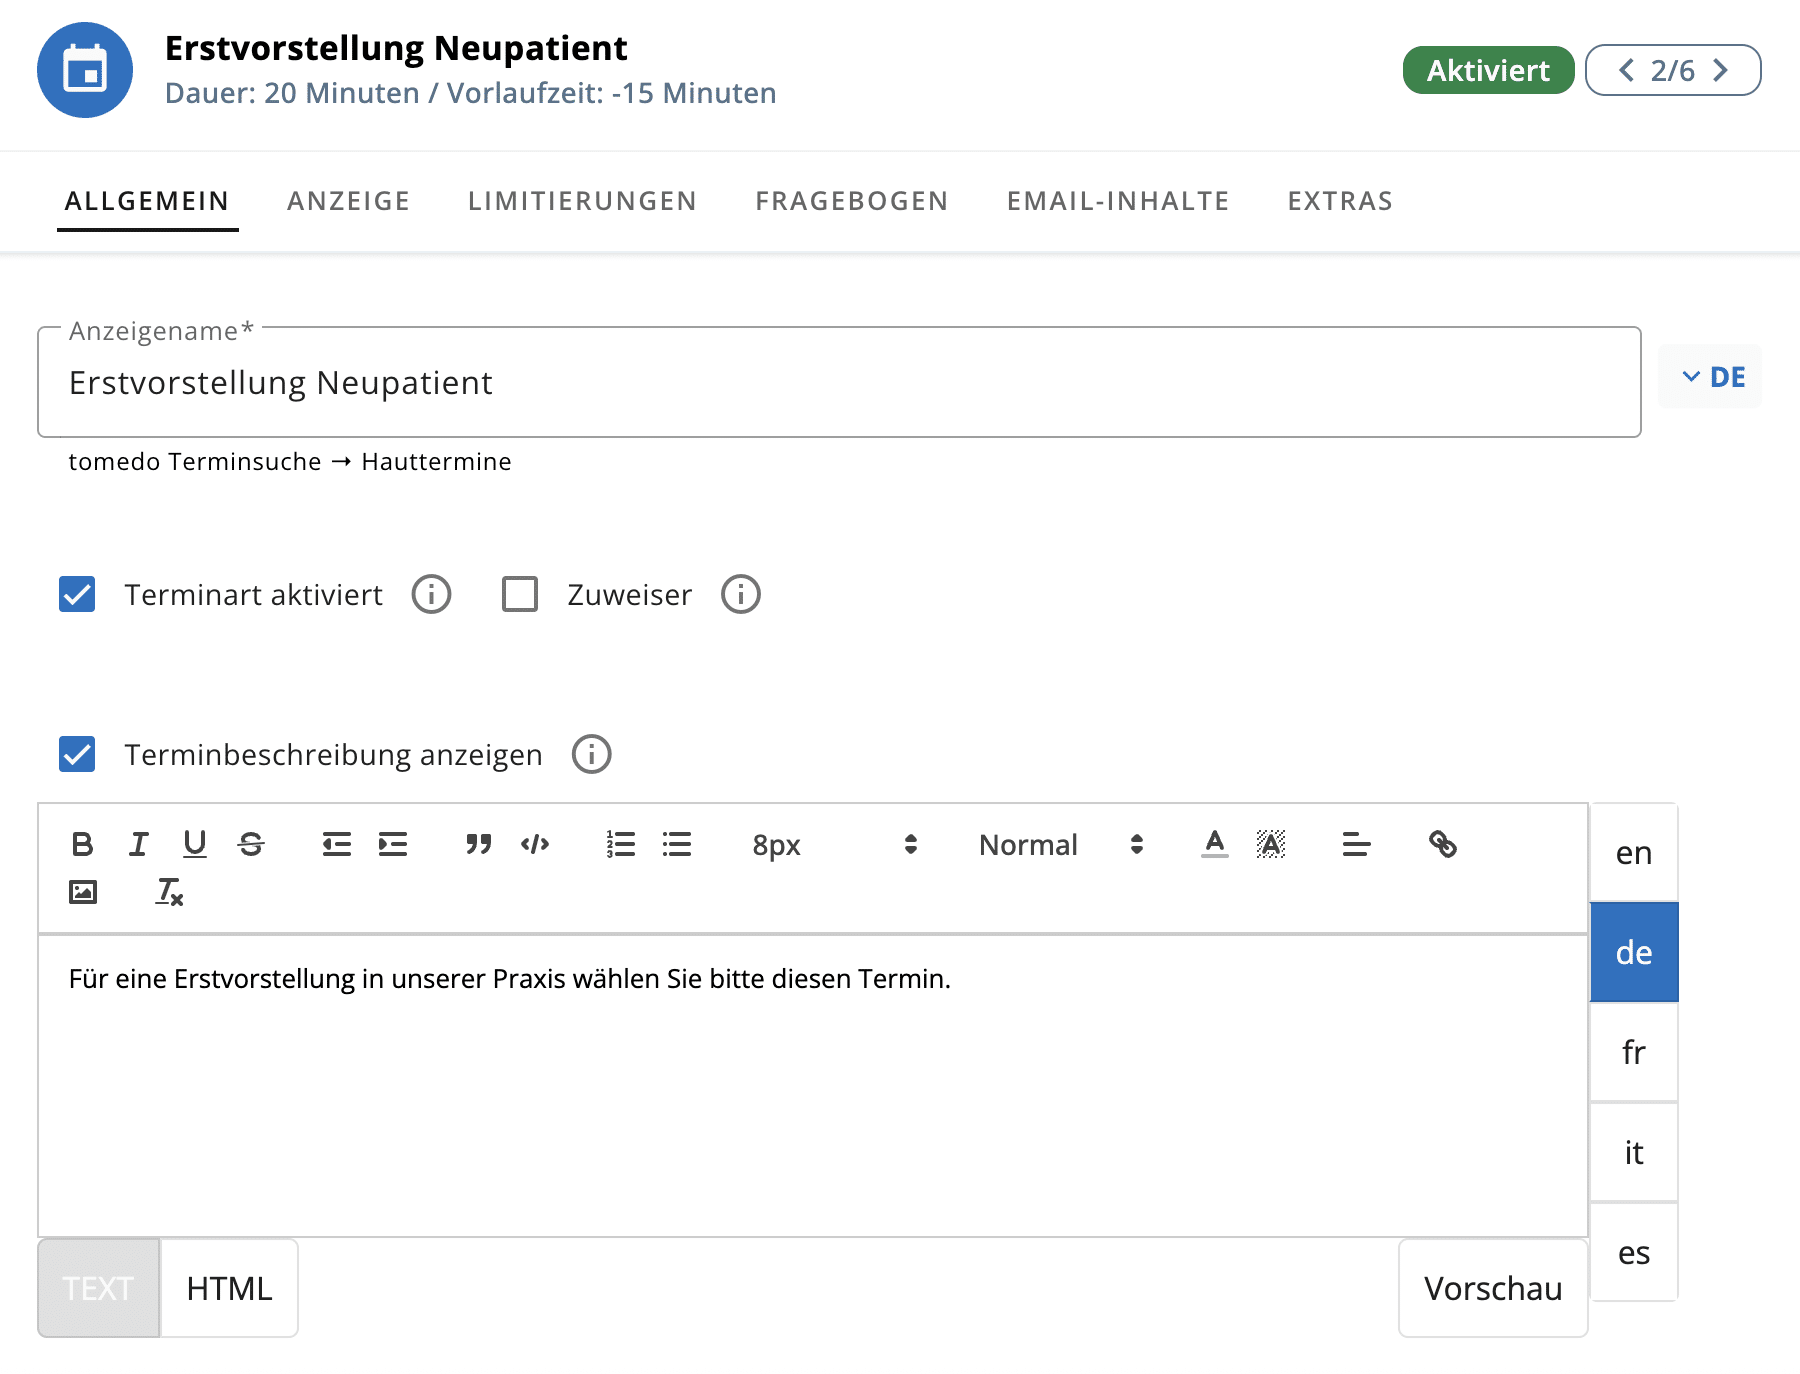This screenshot has height=1374, width=1800.
Task: Click the Vorschau preview button
Action: [1492, 1288]
